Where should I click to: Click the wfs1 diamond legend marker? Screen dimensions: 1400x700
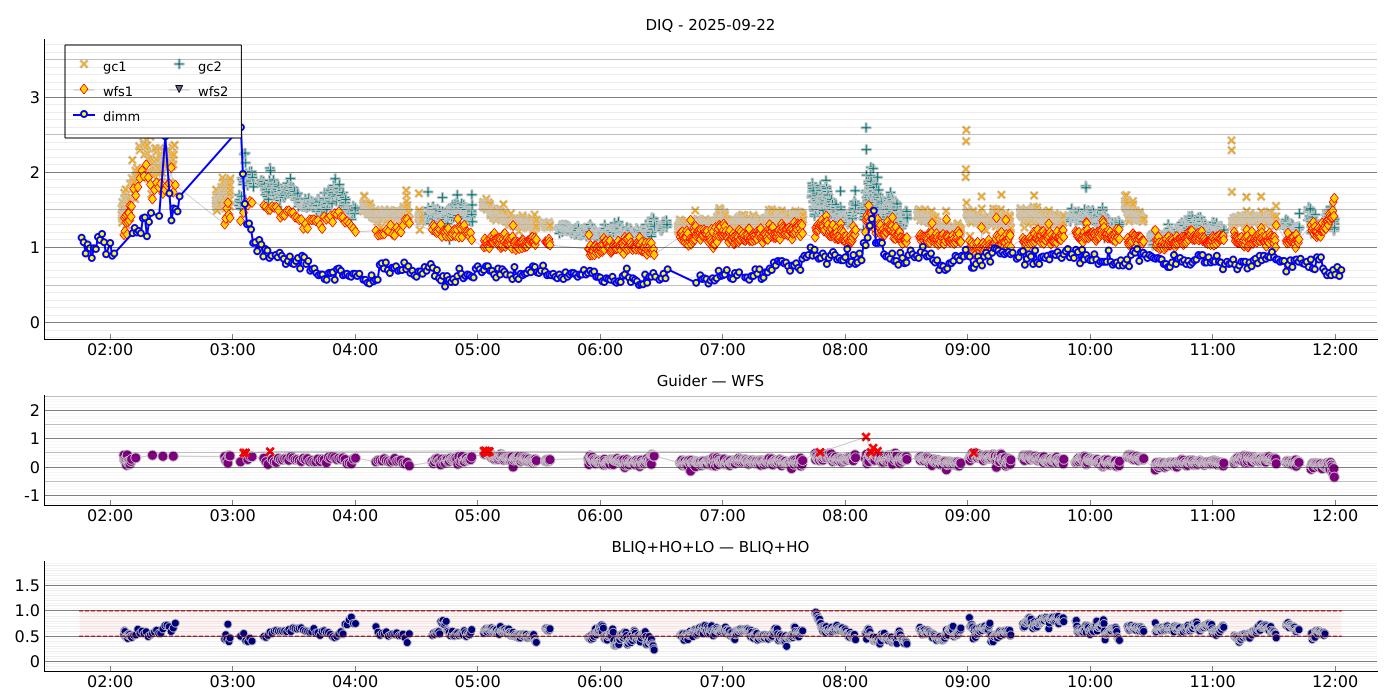(x=84, y=90)
